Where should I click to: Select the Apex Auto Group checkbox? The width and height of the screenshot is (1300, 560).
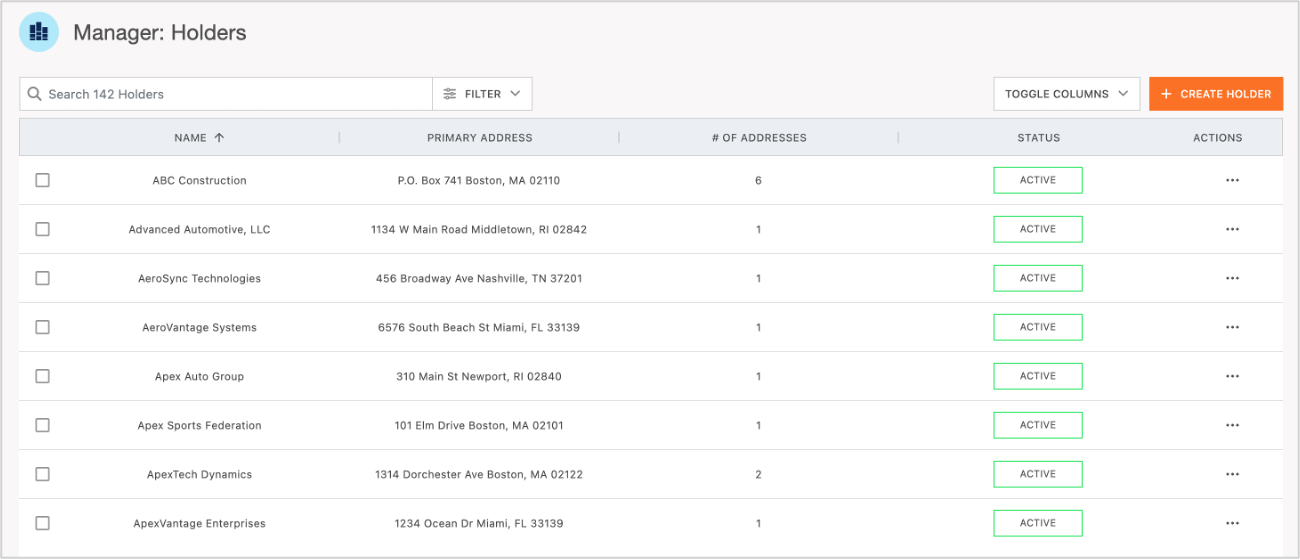click(x=42, y=376)
